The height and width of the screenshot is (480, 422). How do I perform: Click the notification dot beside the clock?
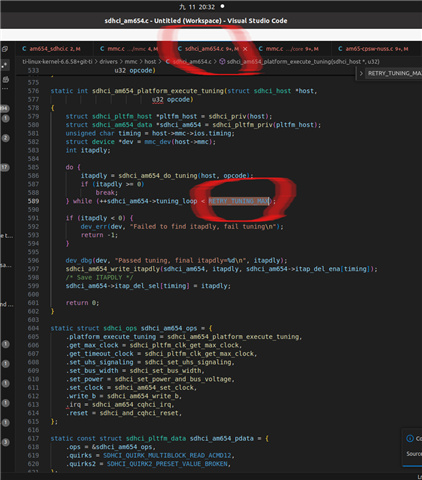pyautogui.click(x=222, y=6)
